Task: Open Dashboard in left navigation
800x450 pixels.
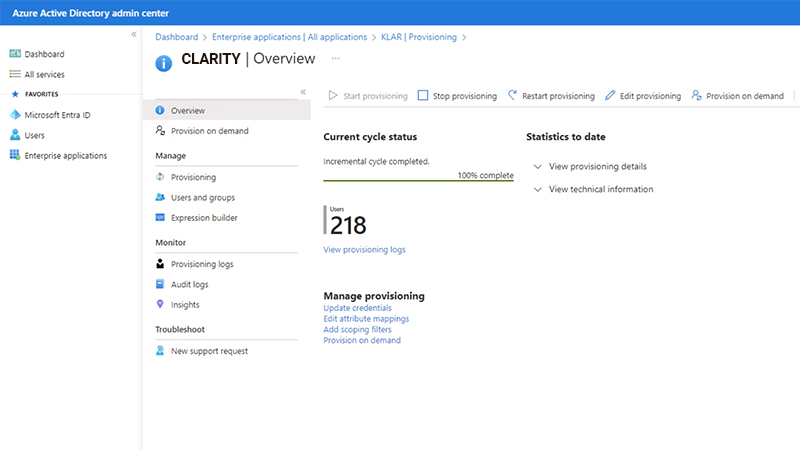Action: [44, 54]
